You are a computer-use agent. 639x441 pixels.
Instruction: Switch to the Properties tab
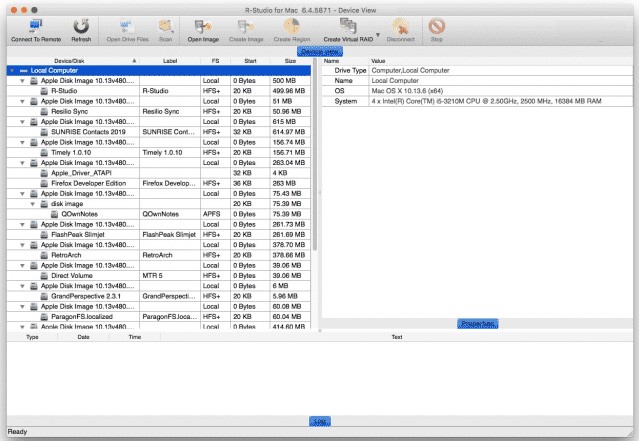(x=478, y=324)
